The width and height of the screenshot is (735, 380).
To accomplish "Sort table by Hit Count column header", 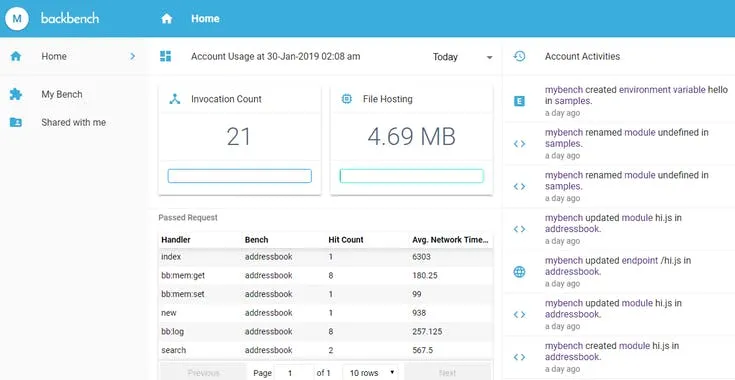I will [345, 239].
